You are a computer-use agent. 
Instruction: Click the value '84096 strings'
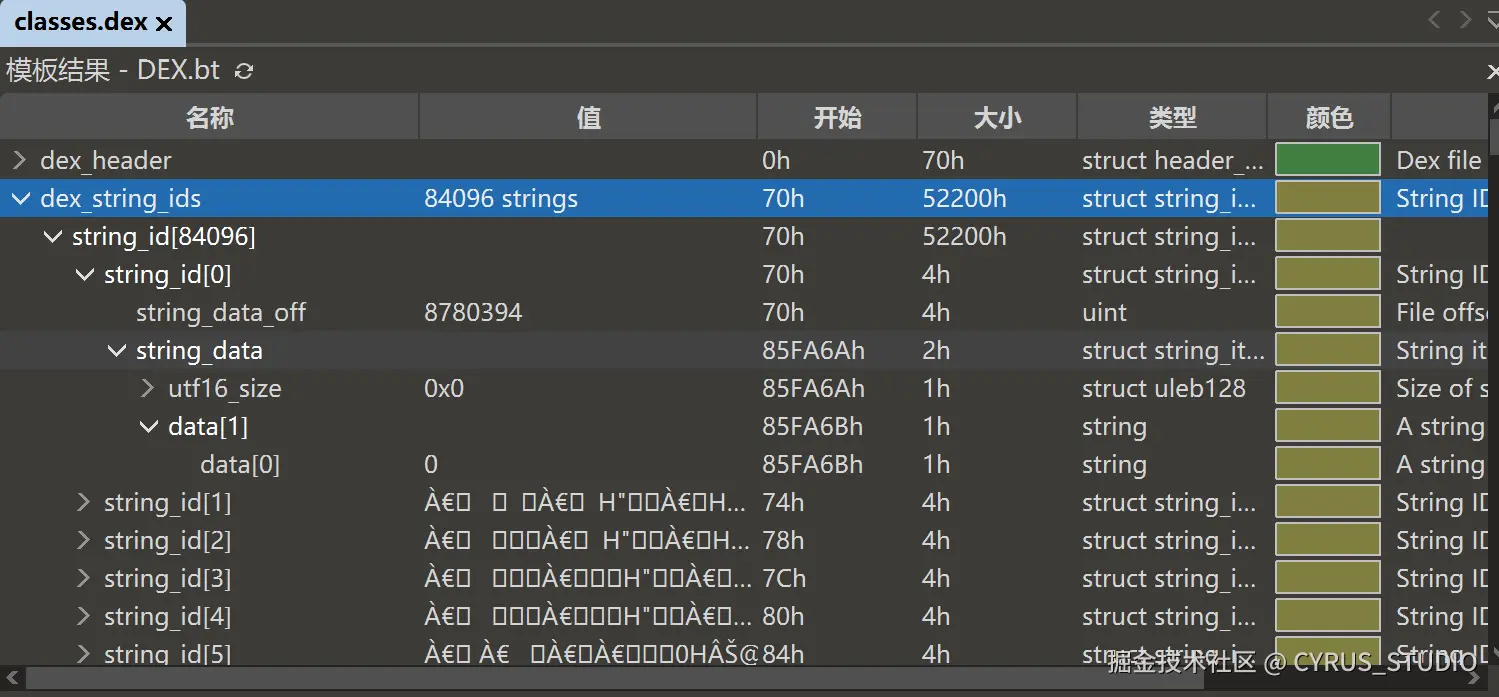pyautogui.click(x=501, y=198)
